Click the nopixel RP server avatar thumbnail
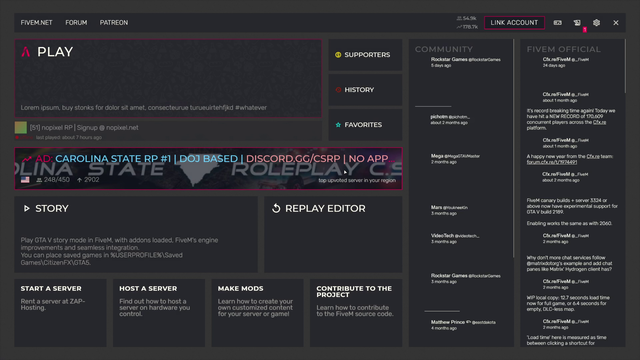This screenshot has width=640, height=360. pyautogui.click(x=21, y=127)
